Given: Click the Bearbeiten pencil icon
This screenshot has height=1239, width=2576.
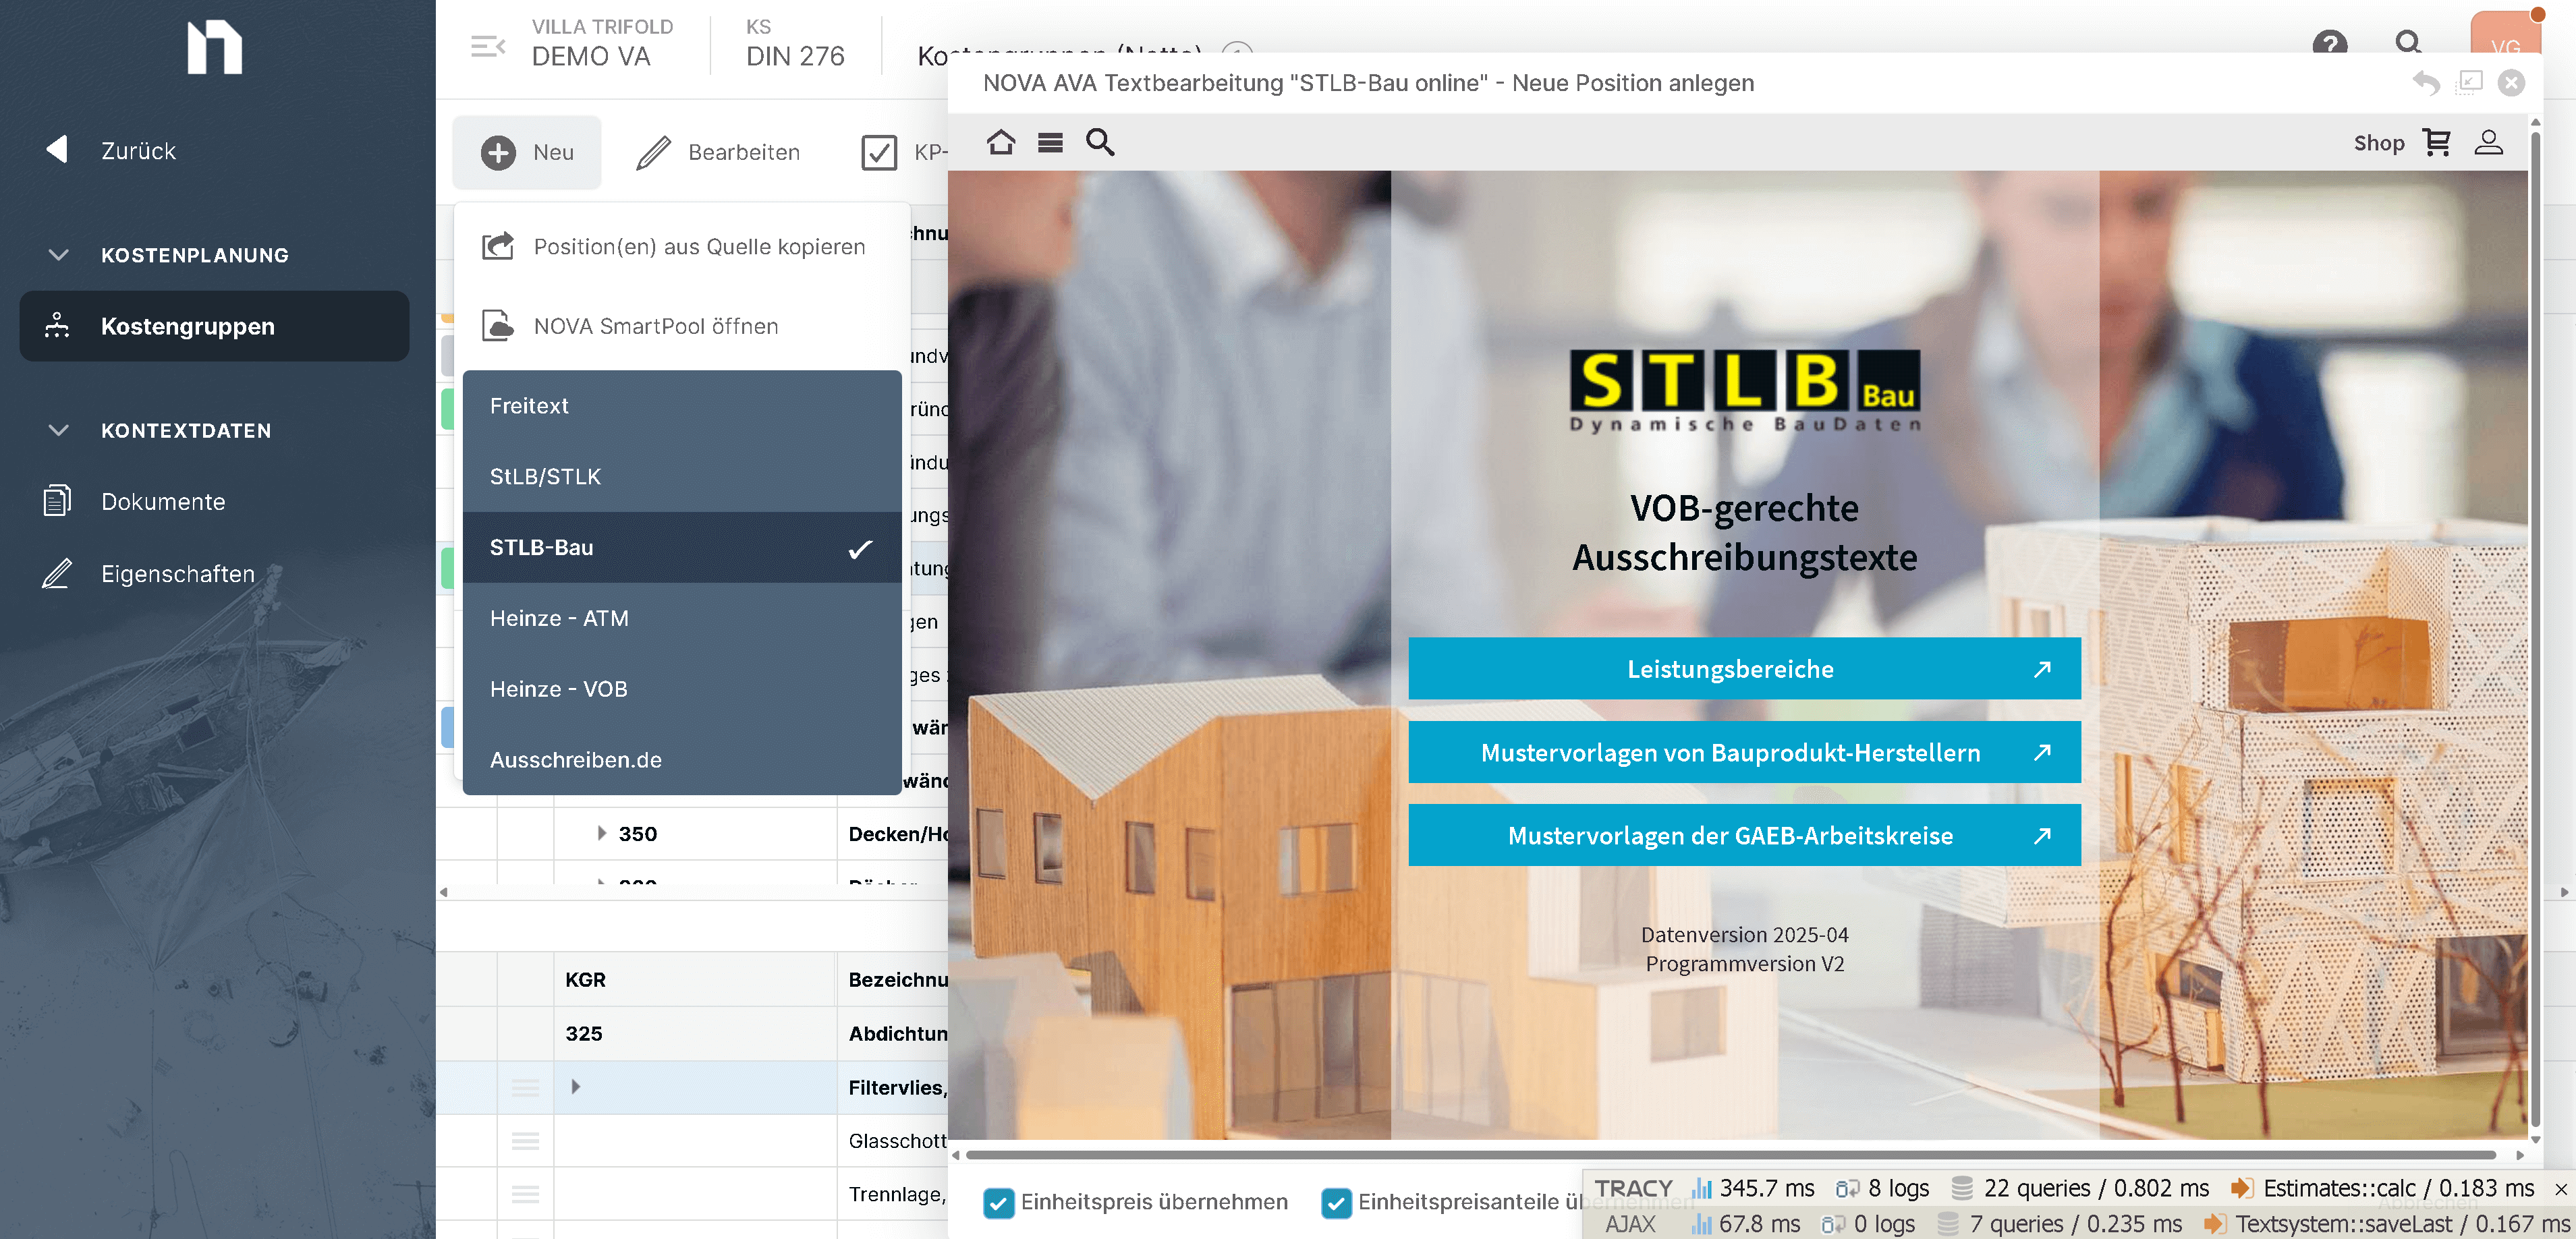Looking at the screenshot, I should point(653,152).
